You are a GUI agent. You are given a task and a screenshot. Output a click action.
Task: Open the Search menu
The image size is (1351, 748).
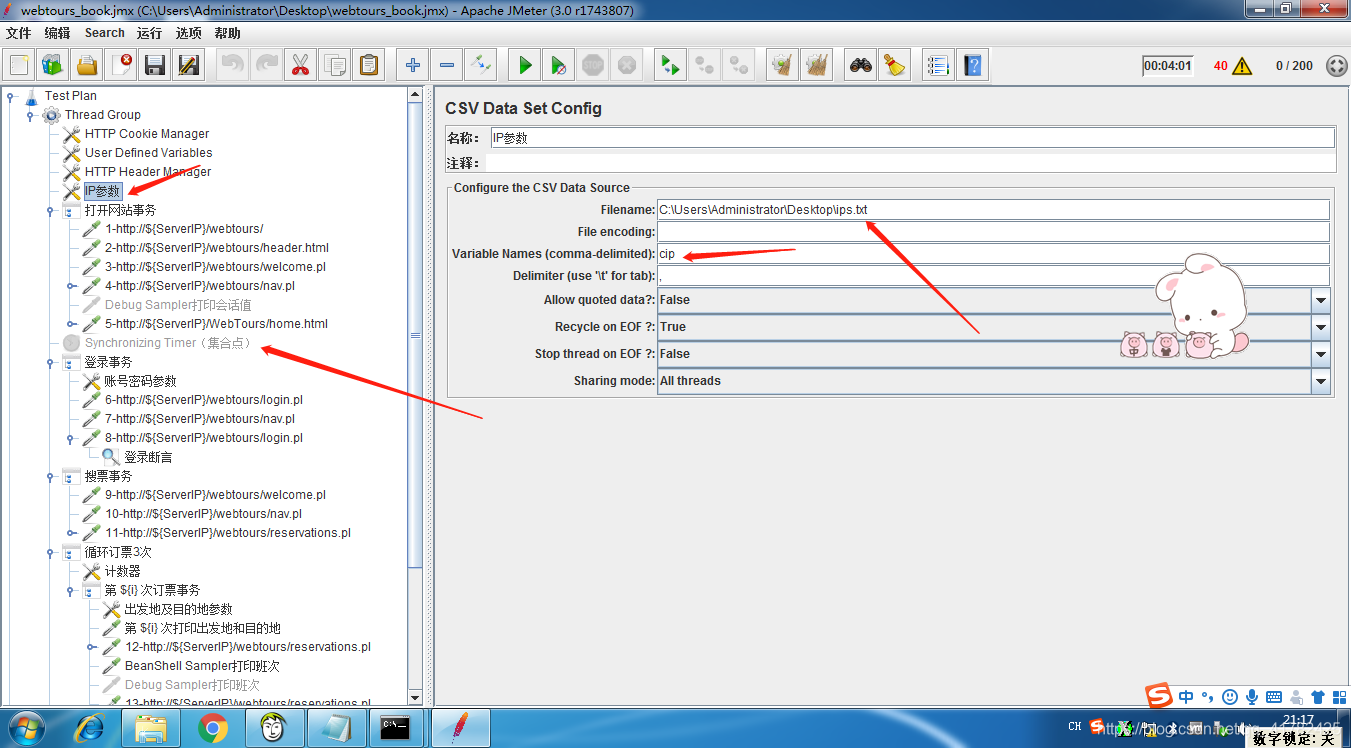point(104,33)
